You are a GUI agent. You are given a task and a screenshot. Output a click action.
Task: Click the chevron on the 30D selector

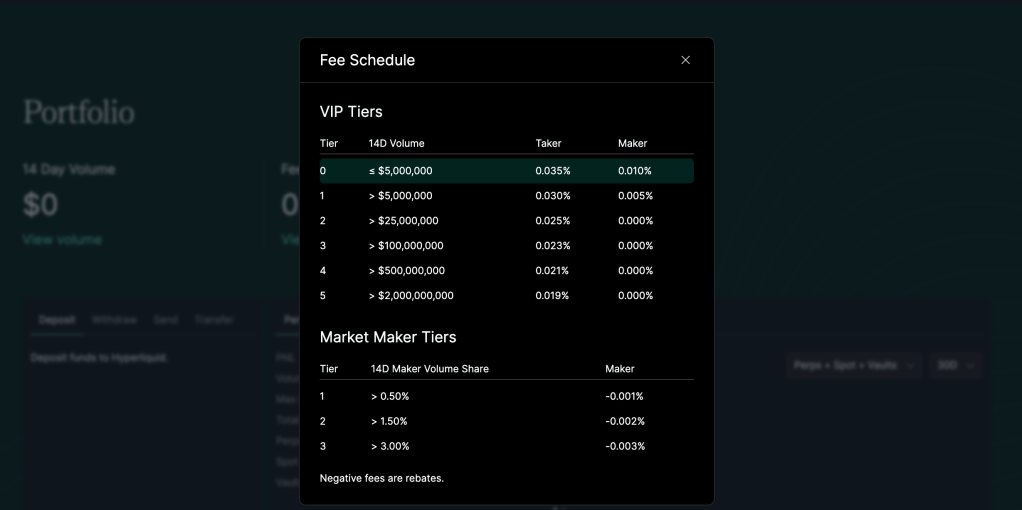click(970, 366)
